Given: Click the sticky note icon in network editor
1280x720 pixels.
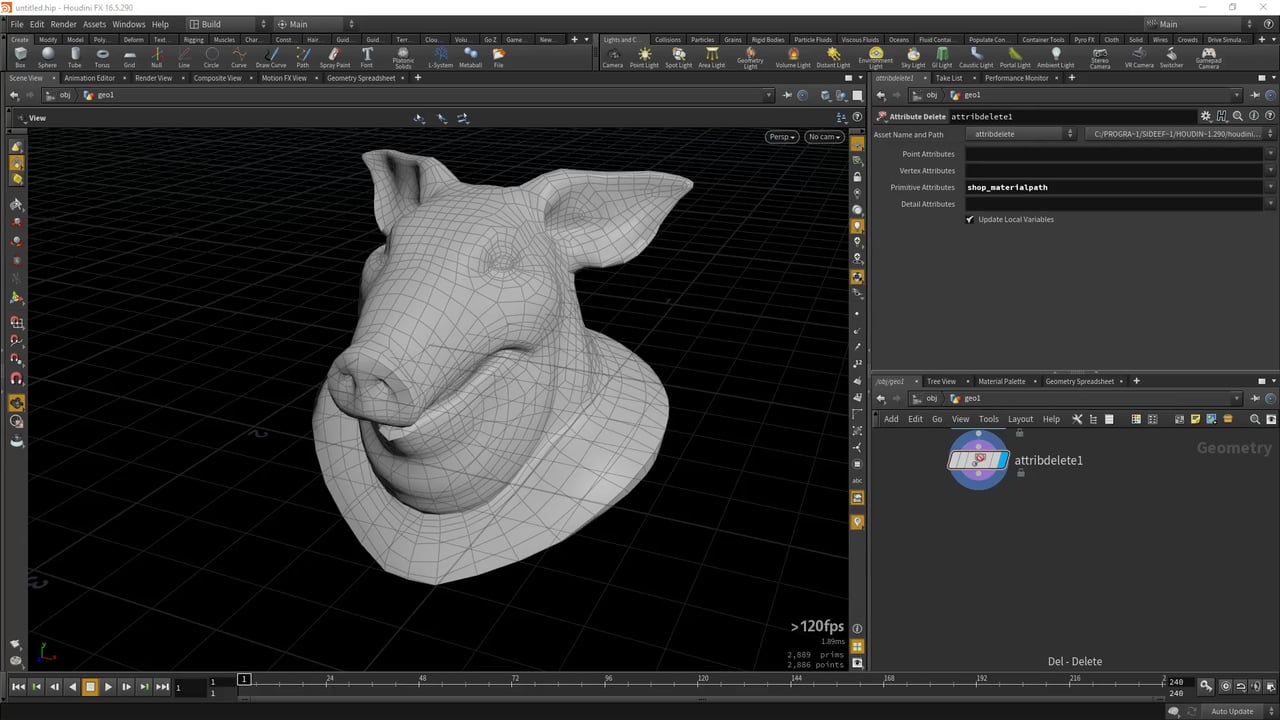Looking at the screenshot, I should click(x=1195, y=419).
